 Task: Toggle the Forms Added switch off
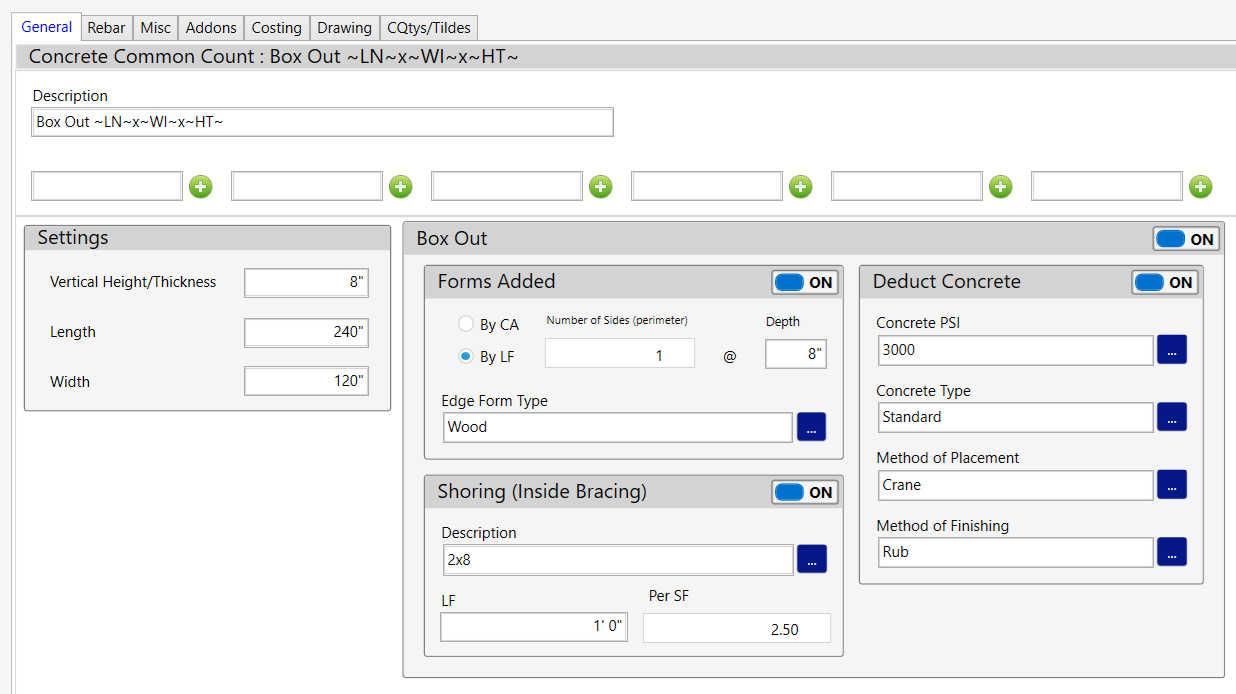[x=805, y=283]
